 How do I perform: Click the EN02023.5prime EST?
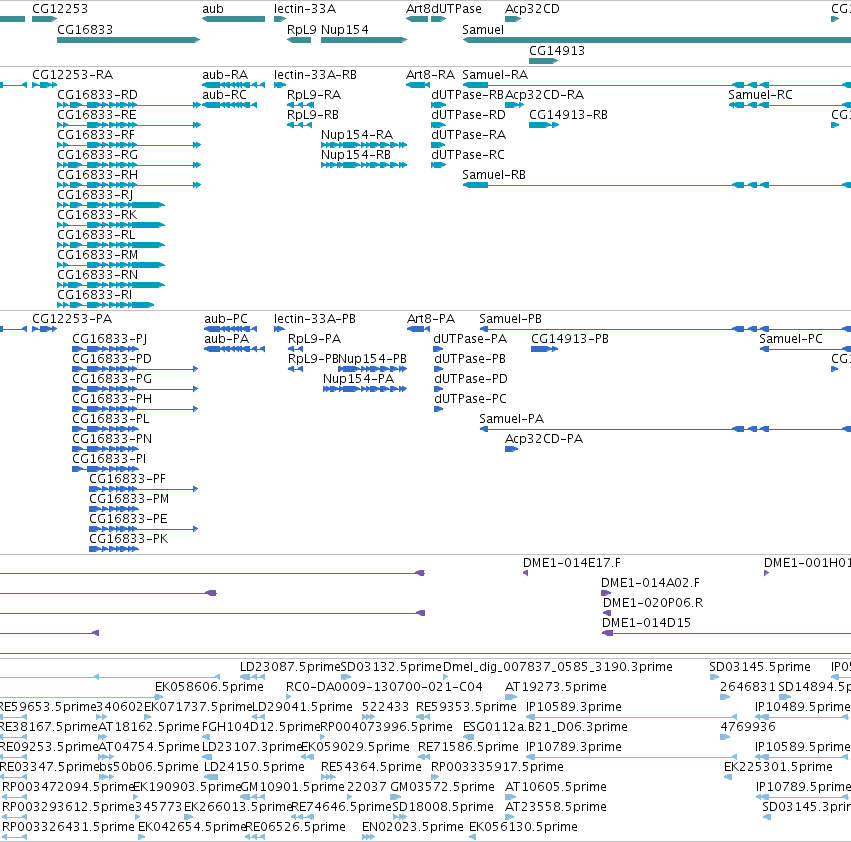[413, 827]
